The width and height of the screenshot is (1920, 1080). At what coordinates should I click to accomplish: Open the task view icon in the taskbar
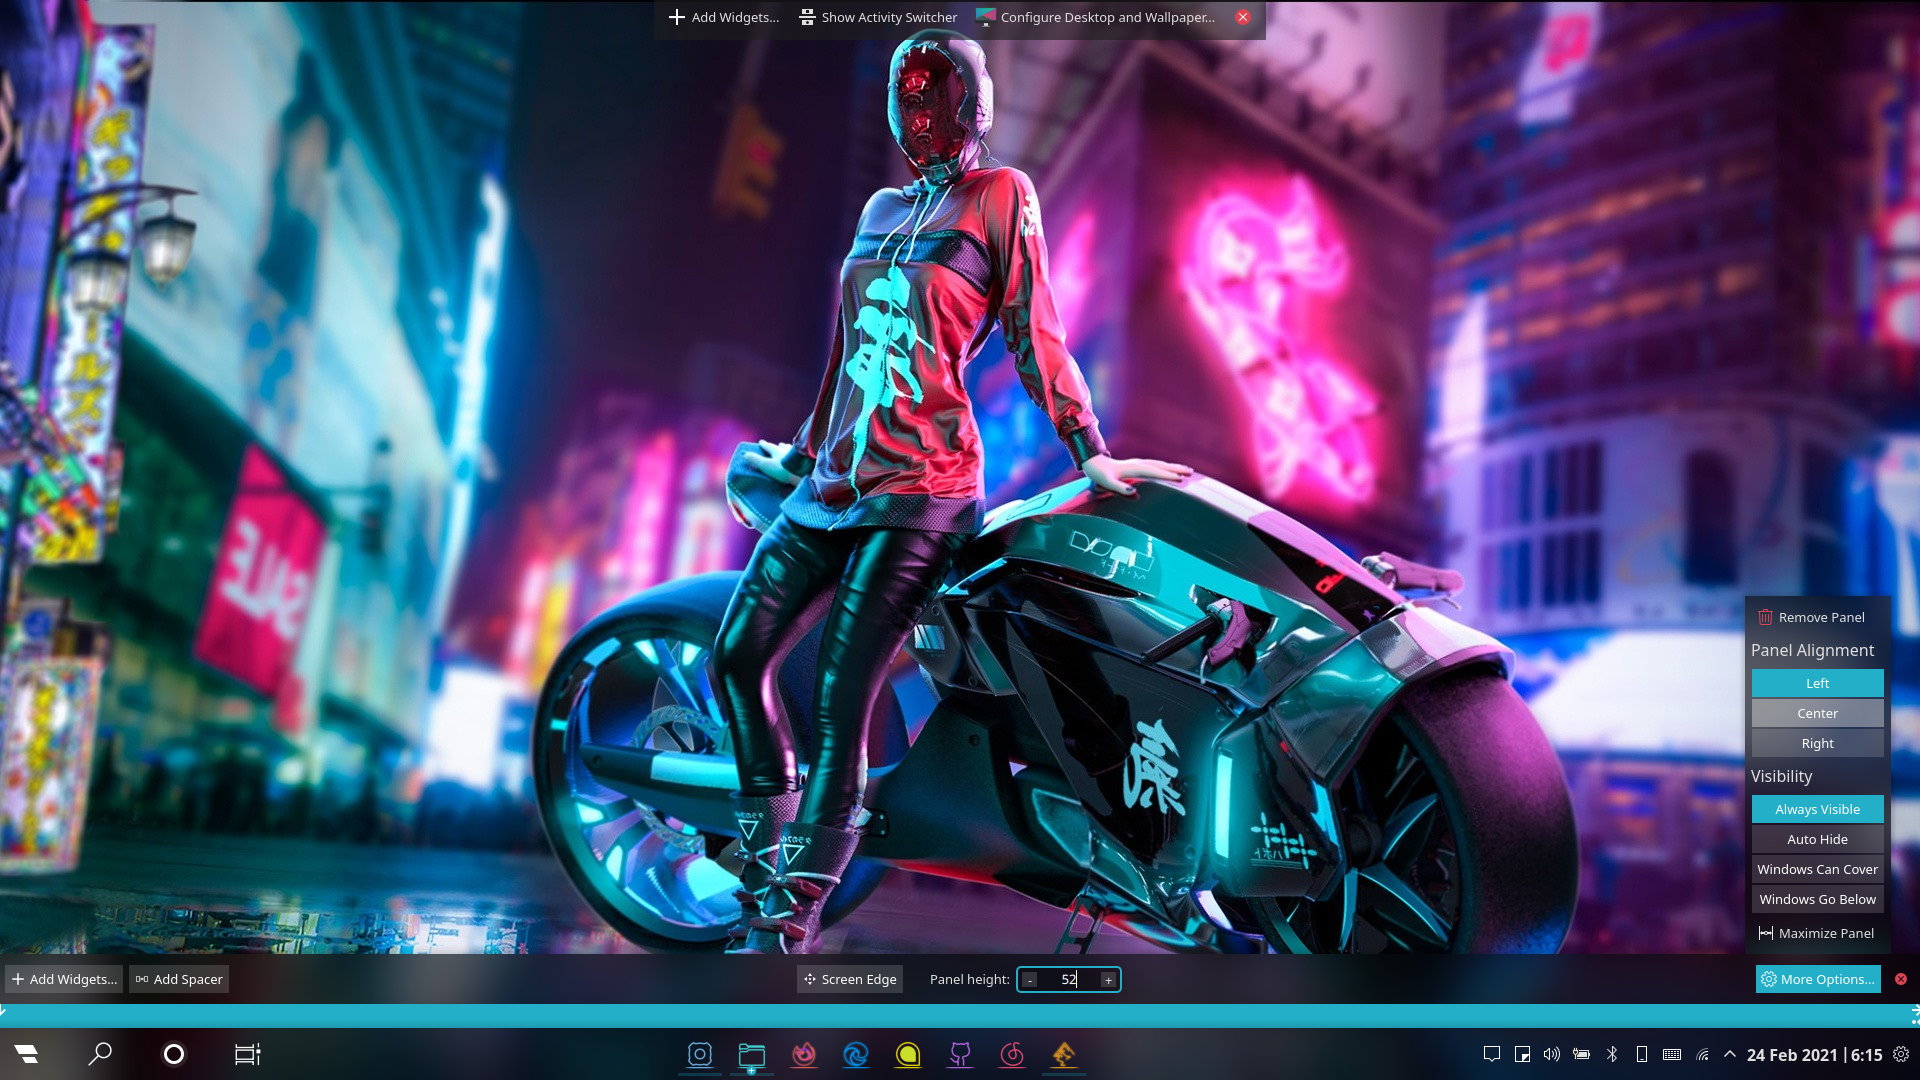tap(247, 1054)
